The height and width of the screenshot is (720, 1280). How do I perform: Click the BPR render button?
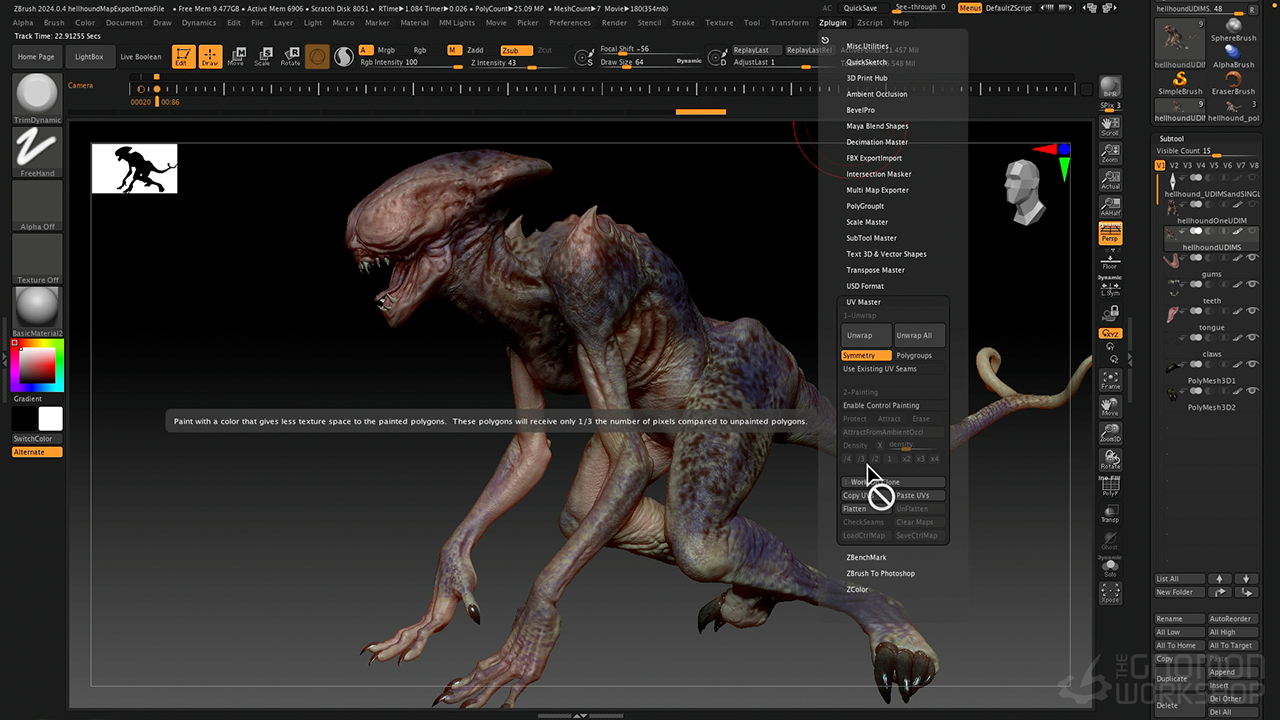pos(1110,86)
